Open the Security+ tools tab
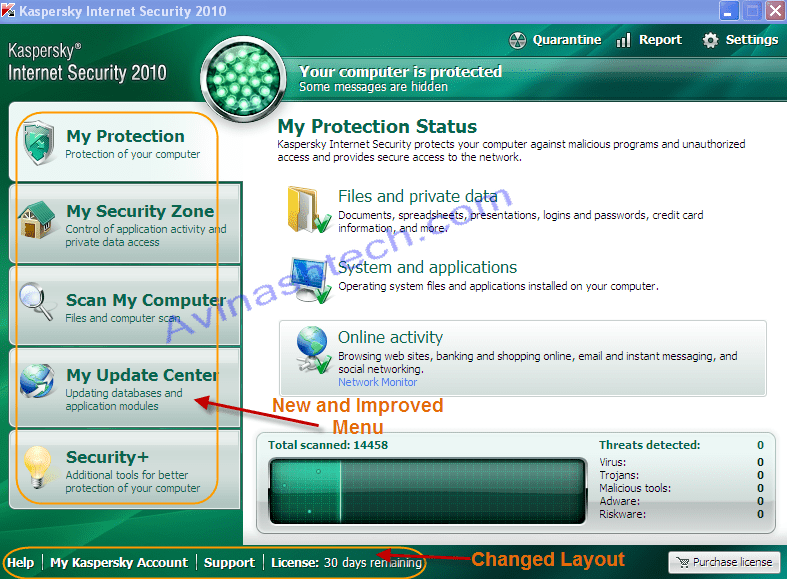The height and width of the screenshot is (579, 787). pyautogui.click(x=124, y=470)
